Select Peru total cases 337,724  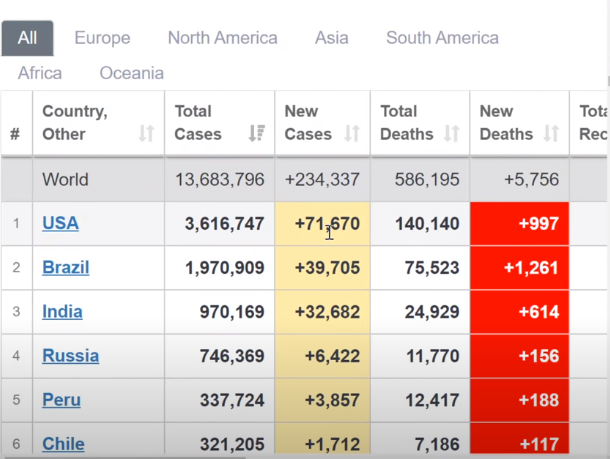(x=232, y=400)
